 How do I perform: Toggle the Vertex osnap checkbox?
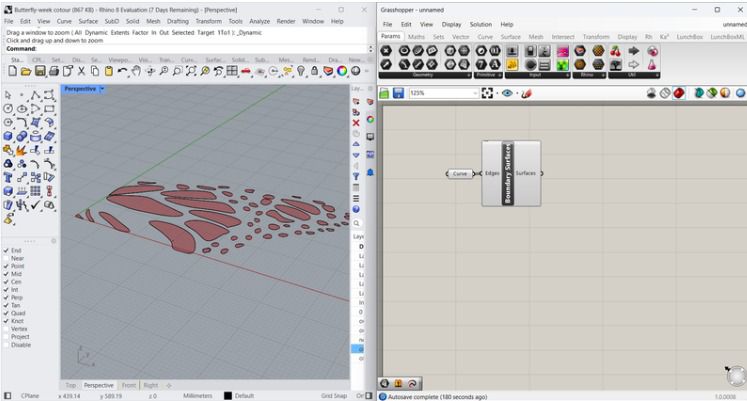tap(6, 328)
